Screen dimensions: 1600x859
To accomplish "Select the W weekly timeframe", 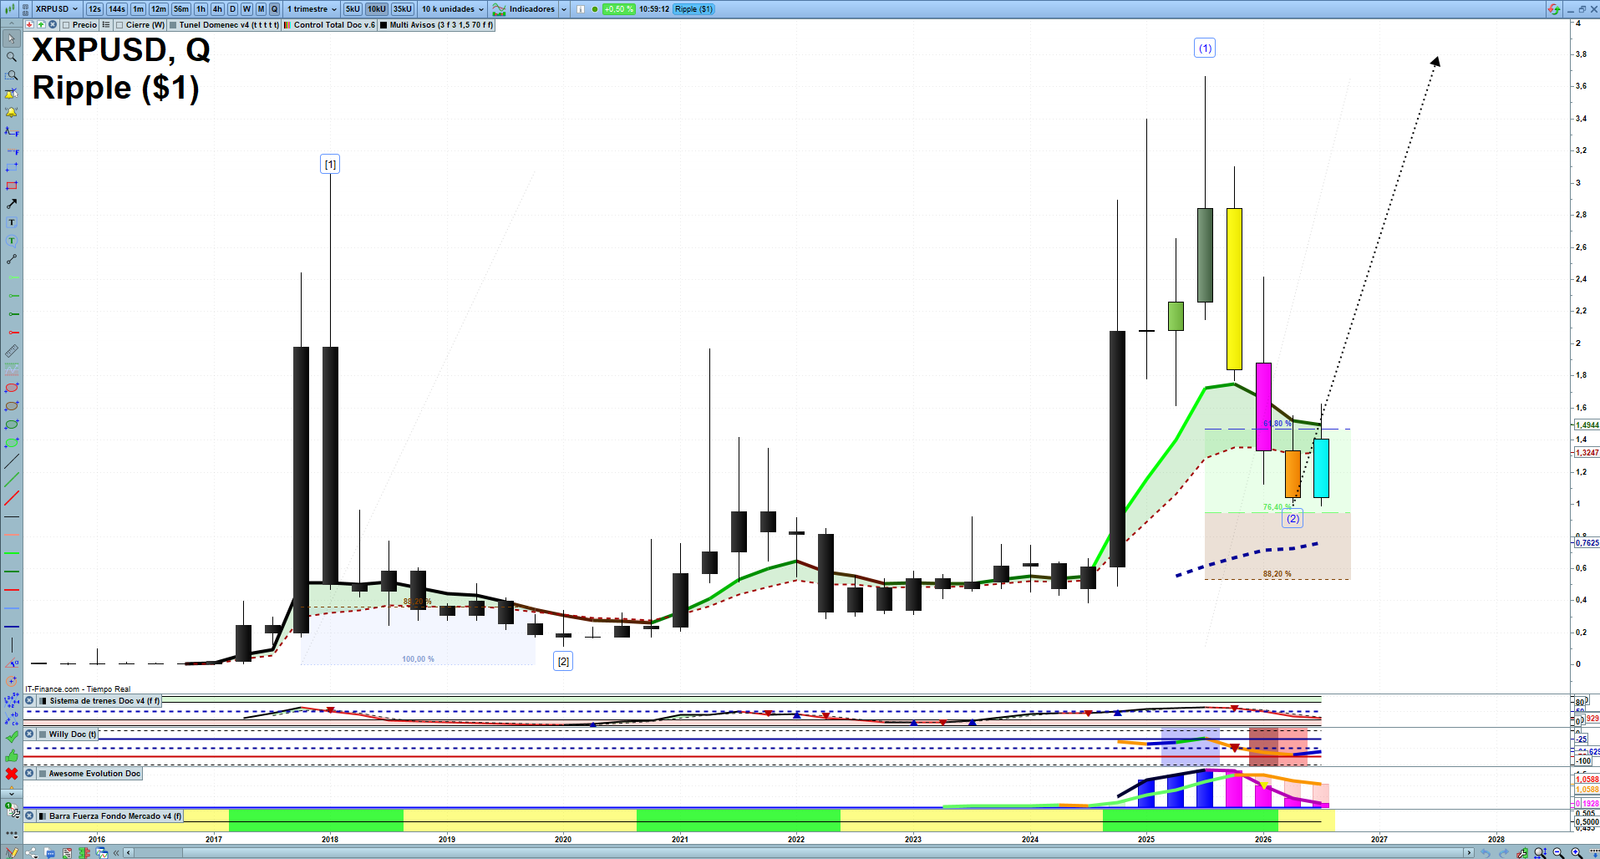I will tap(246, 9).
